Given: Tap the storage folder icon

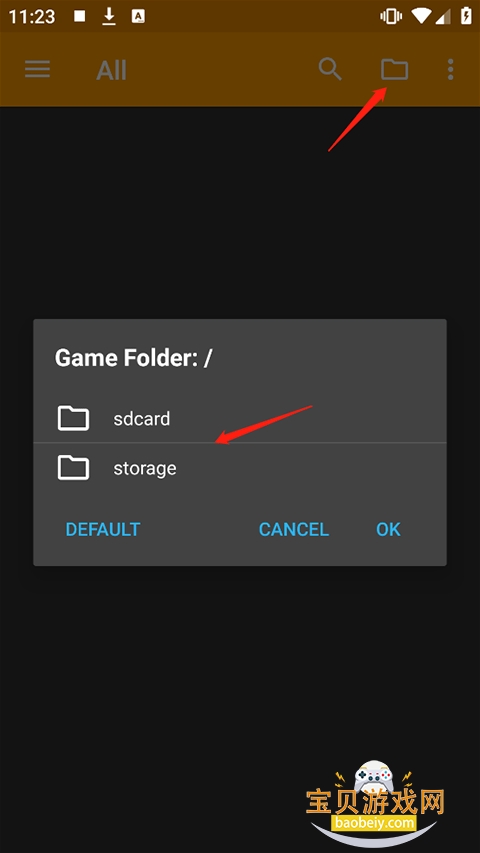Looking at the screenshot, I should 73,468.
